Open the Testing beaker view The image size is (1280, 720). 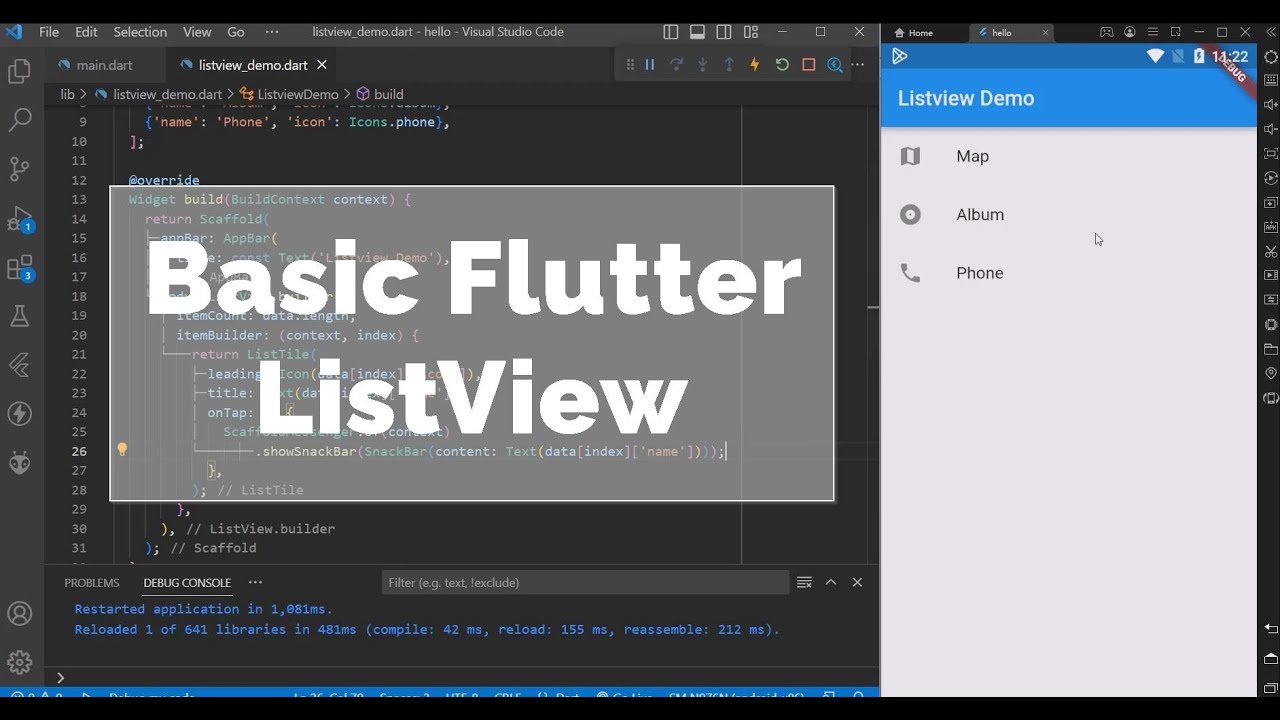[19, 316]
